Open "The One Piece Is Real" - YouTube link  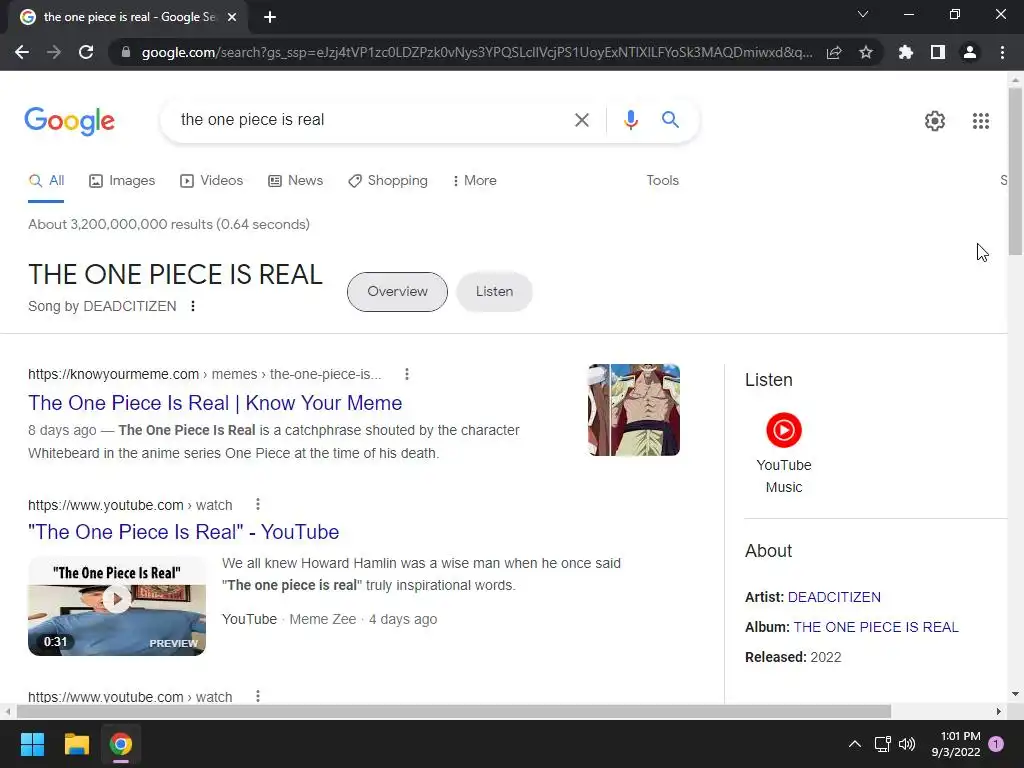pos(184,532)
